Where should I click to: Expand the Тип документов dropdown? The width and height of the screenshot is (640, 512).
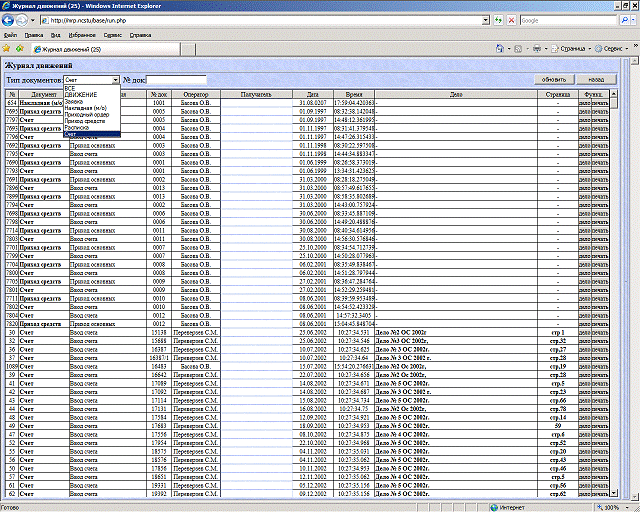115,79
